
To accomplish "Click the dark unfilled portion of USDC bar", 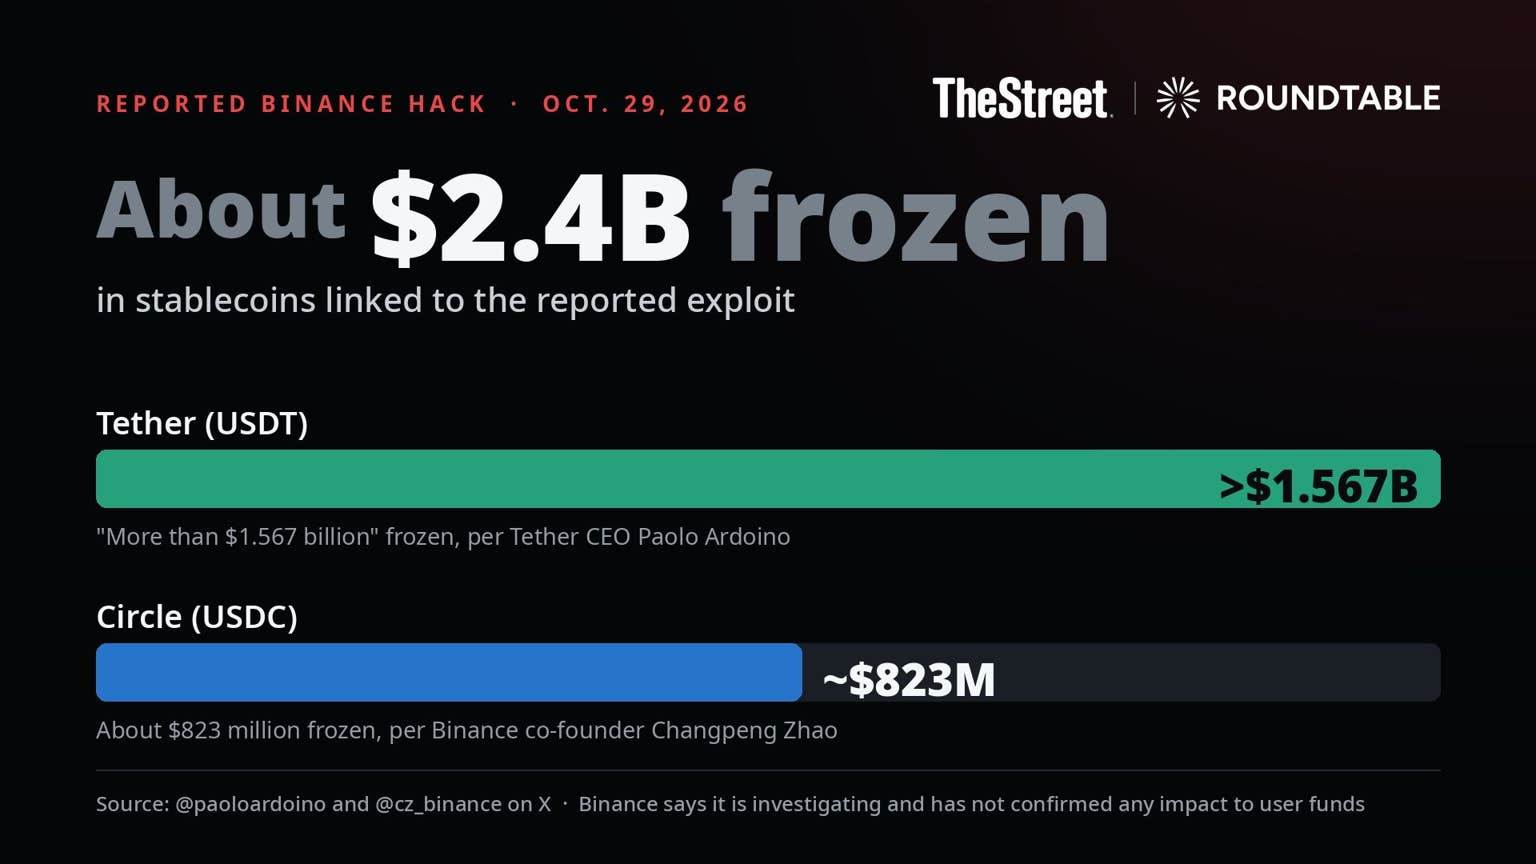I will point(1121,672).
